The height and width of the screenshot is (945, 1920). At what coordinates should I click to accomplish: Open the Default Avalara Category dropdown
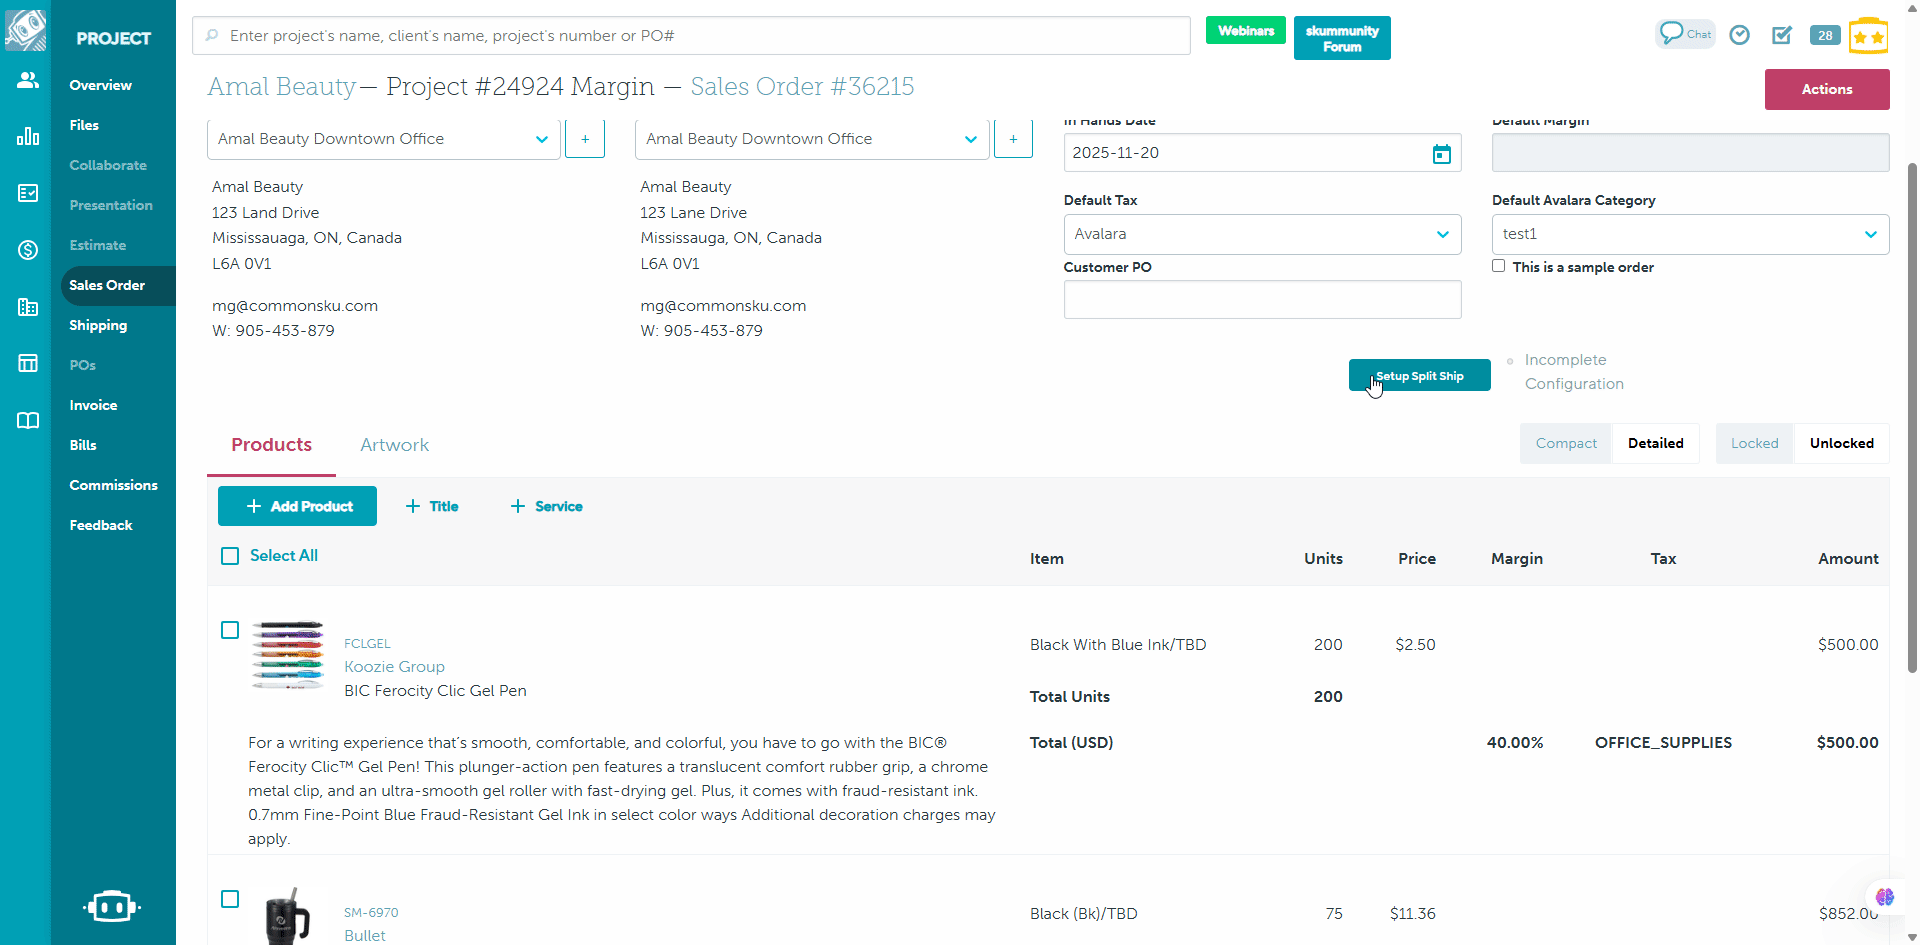[1690, 234]
